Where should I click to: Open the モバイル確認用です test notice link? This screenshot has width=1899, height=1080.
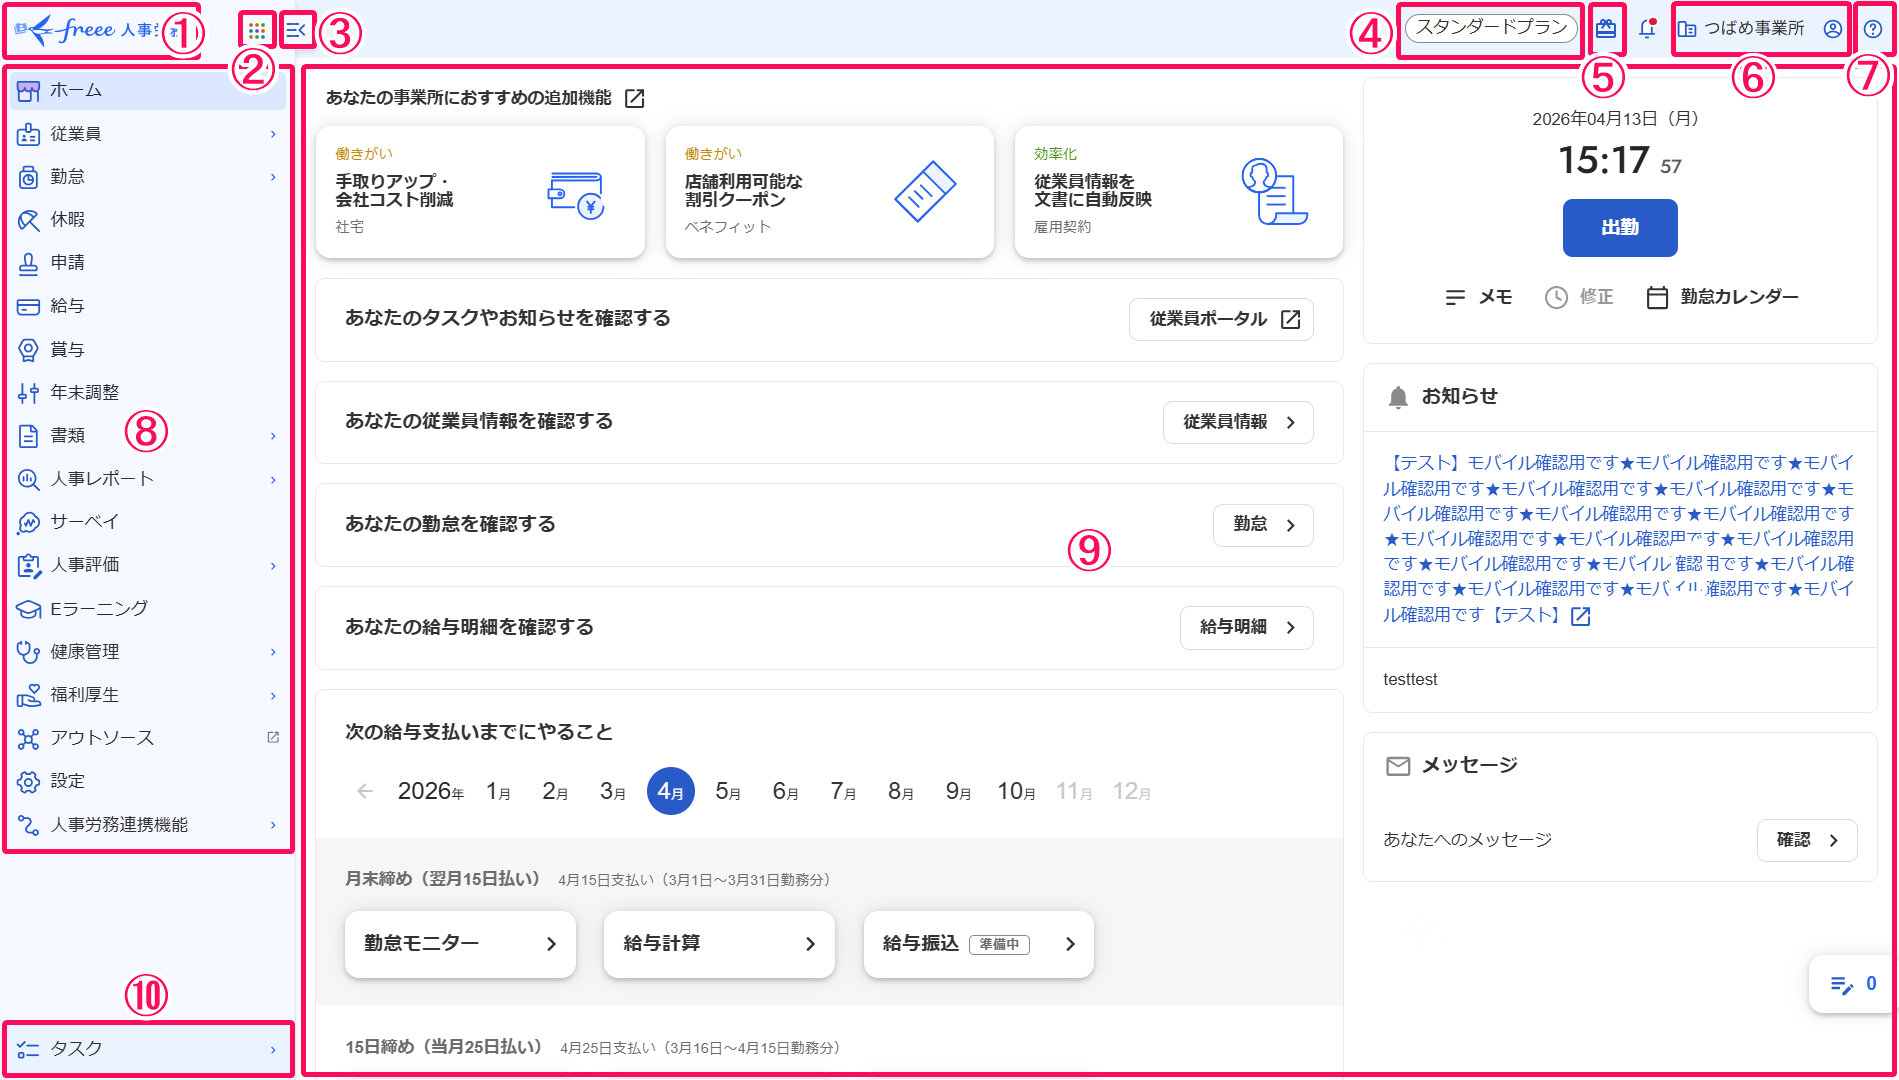[1618, 539]
